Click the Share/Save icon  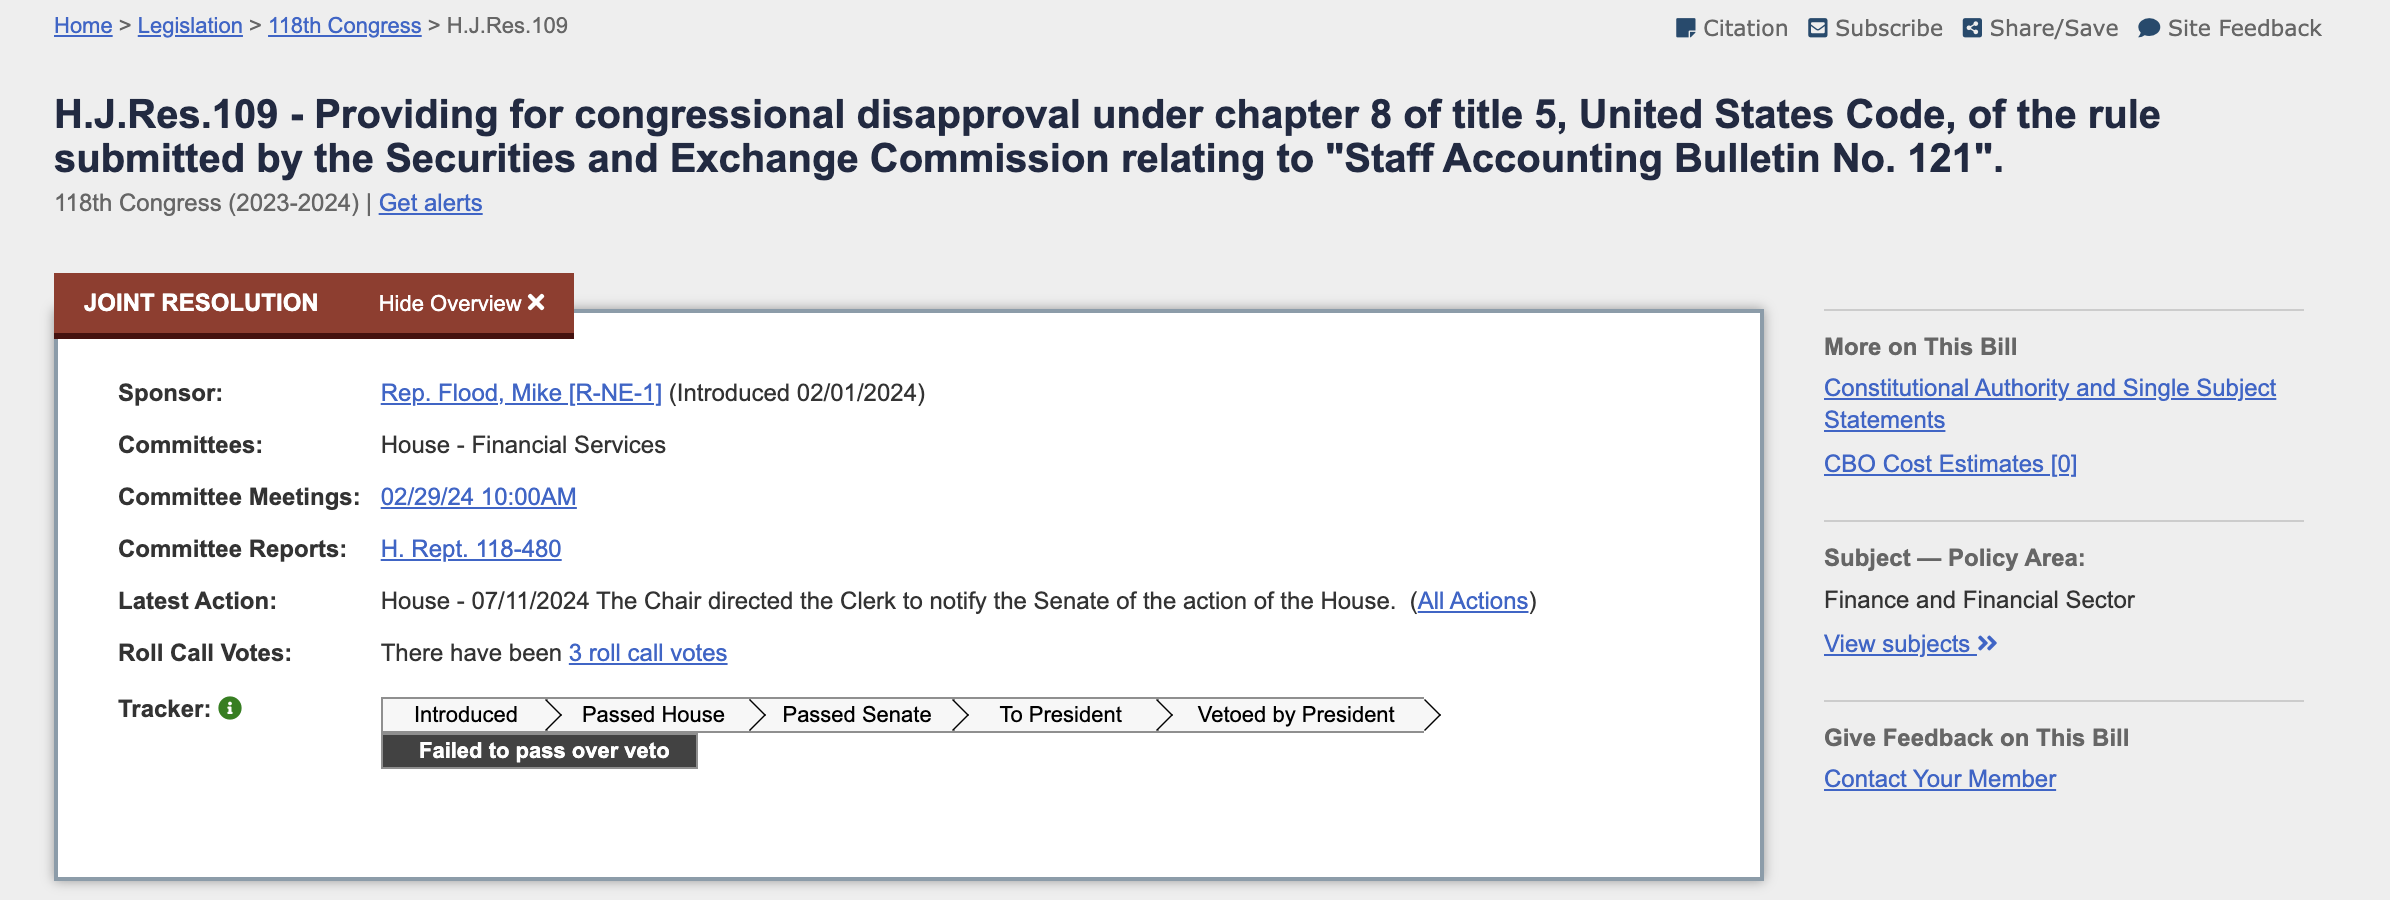[1971, 28]
